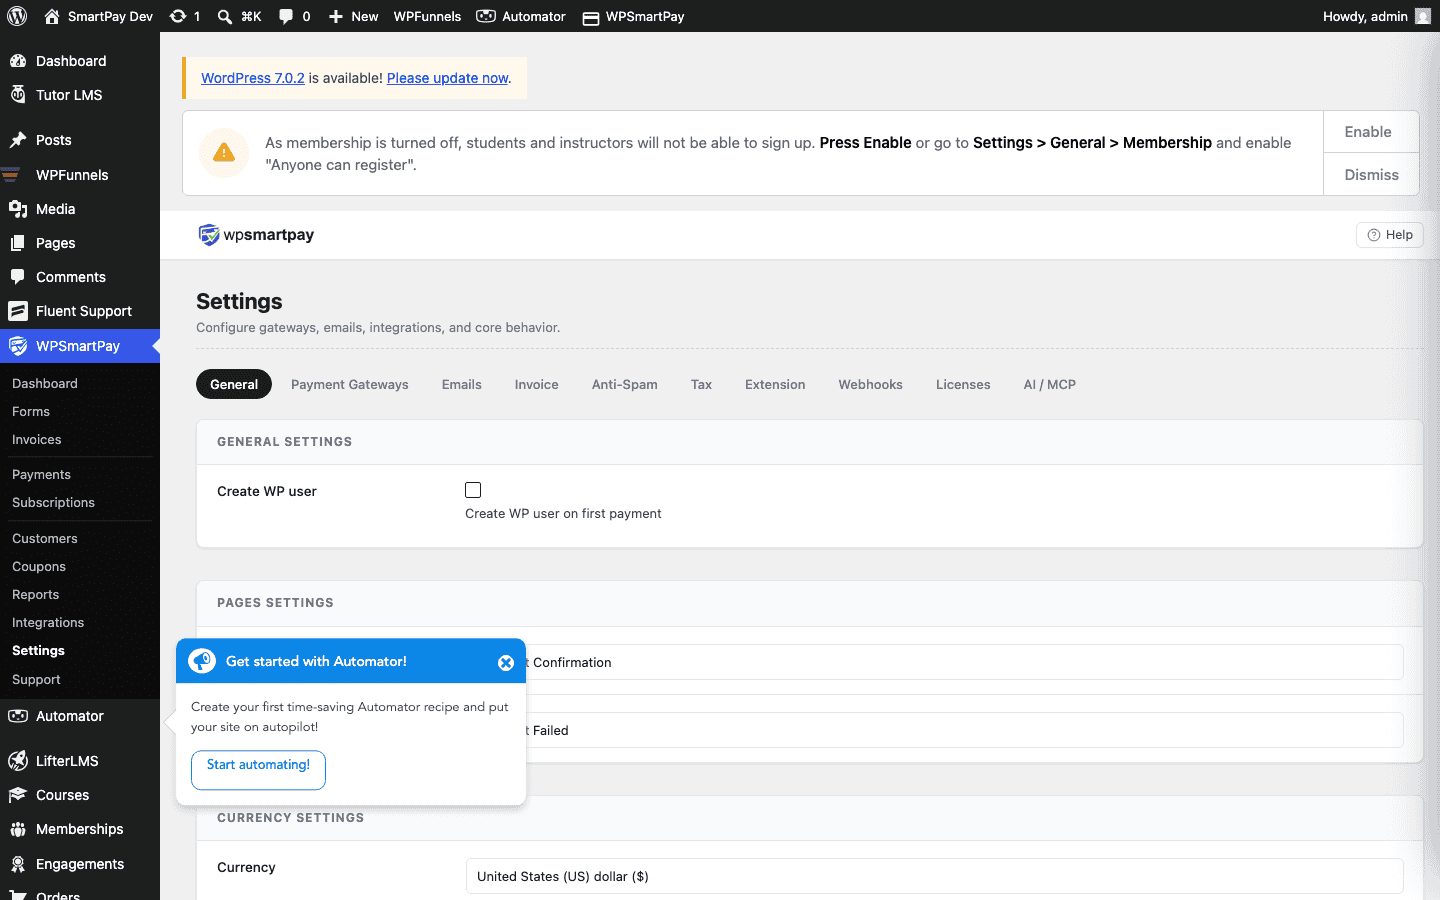Image resolution: width=1440 pixels, height=900 pixels.
Task: Open the Help button
Action: tap(1390, 235)
